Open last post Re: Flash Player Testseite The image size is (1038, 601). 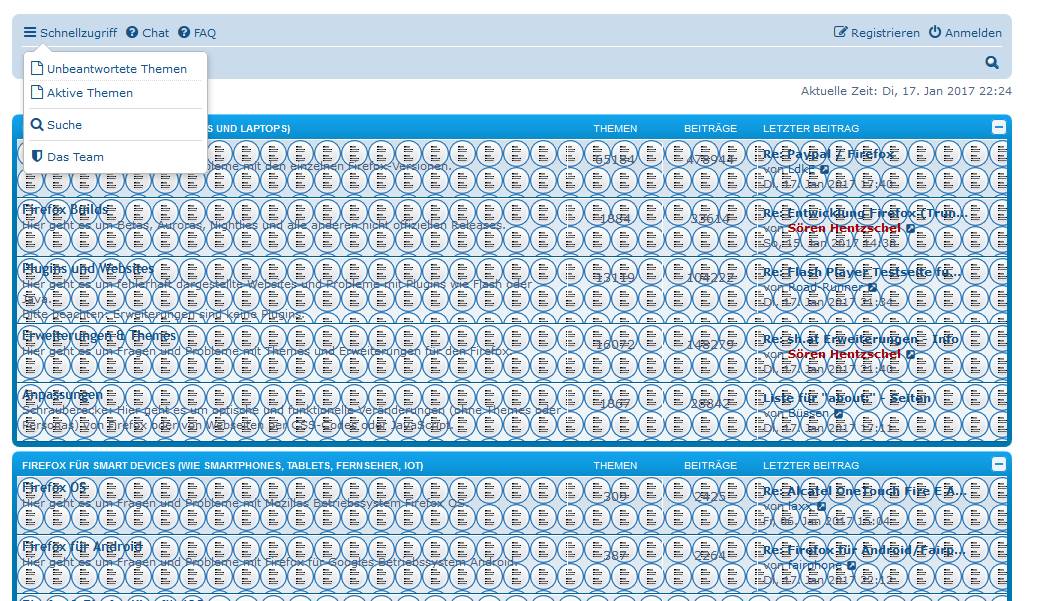click(x=862, y=272)
